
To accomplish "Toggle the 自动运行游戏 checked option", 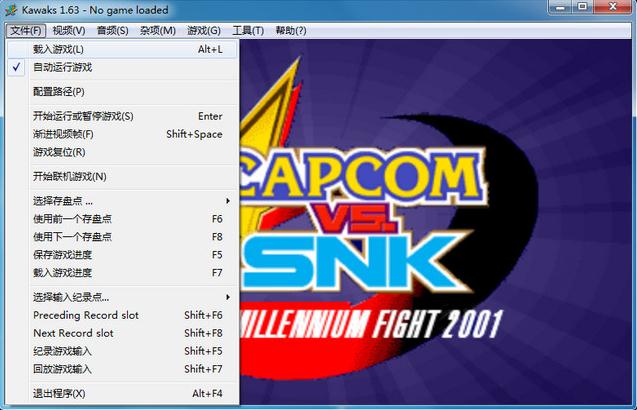I will [122, 67].
